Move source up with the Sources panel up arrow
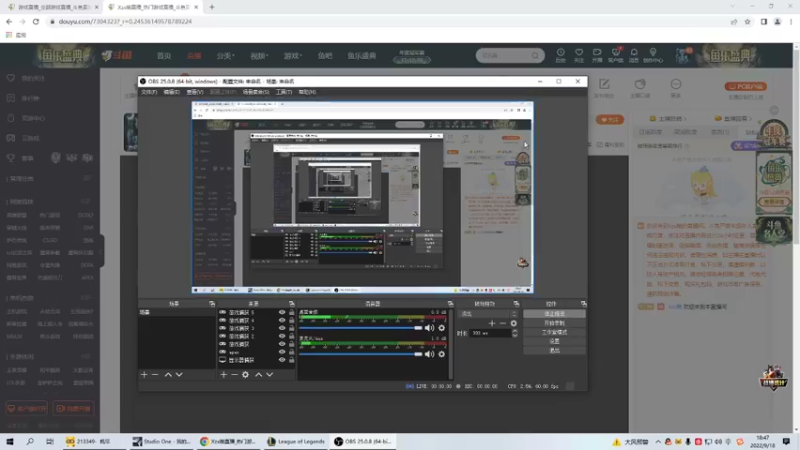Viewport: 800px width, 450px height. tap(259, 374)
